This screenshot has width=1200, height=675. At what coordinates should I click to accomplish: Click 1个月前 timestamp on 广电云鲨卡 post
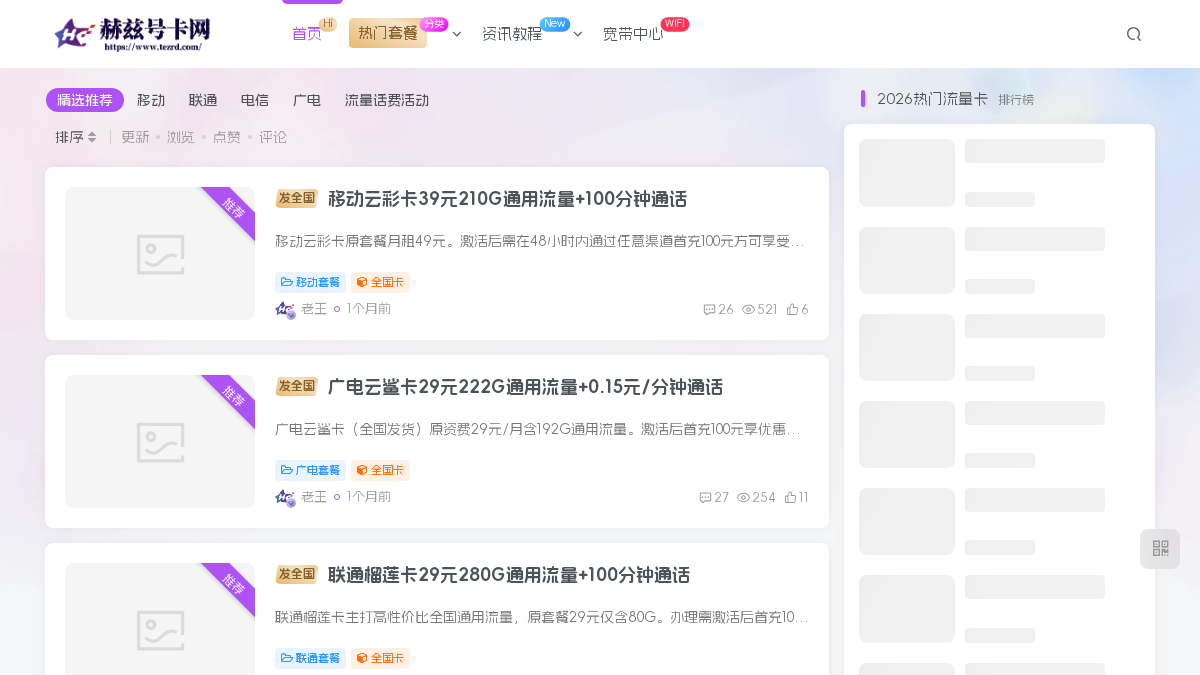pyautogui.click(x=369, y=497)
